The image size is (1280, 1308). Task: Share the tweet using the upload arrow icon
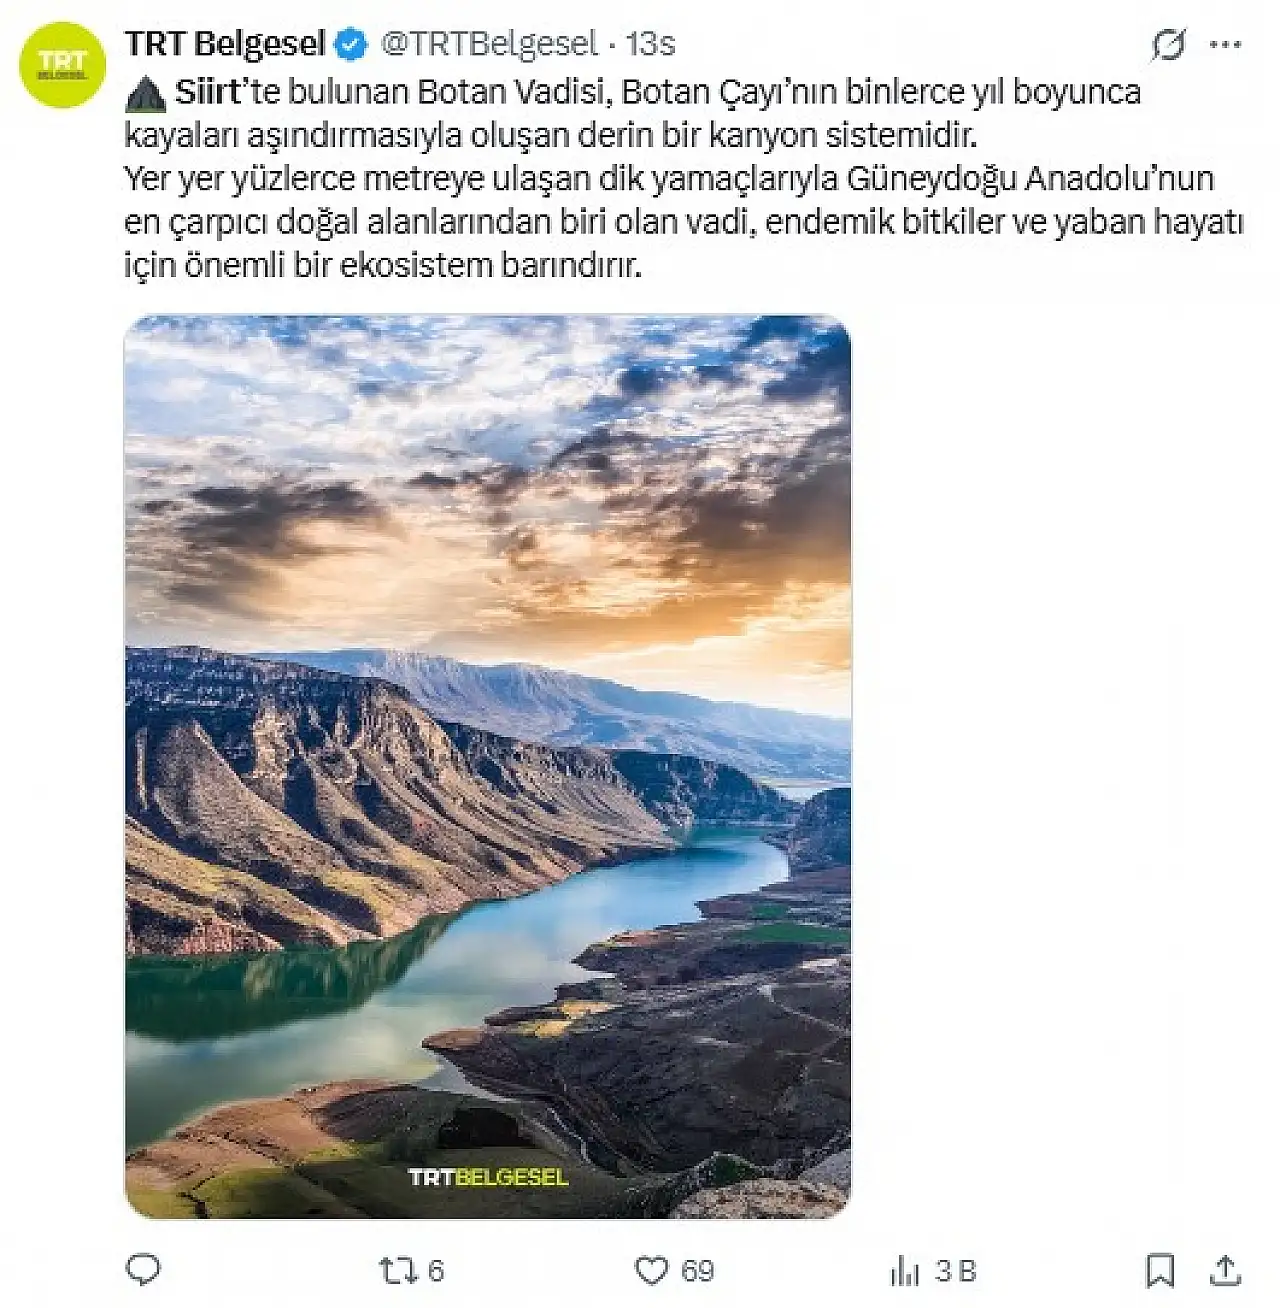pos(1225,1270)
